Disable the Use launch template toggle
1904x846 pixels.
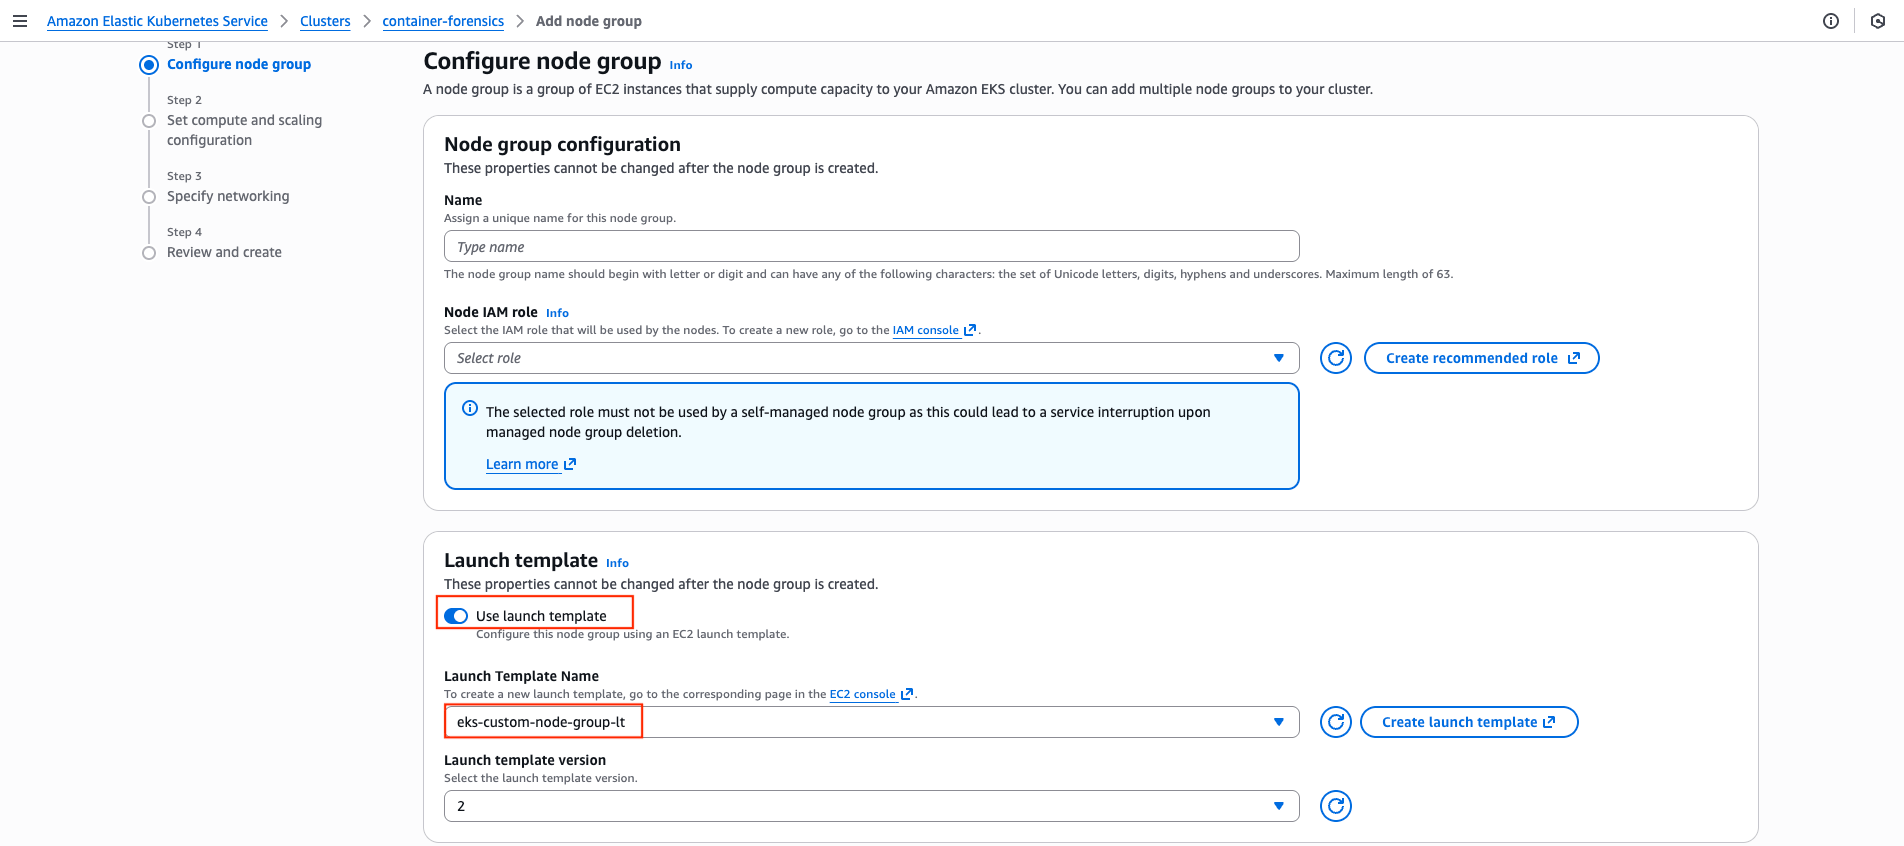[x=456, y=616]
